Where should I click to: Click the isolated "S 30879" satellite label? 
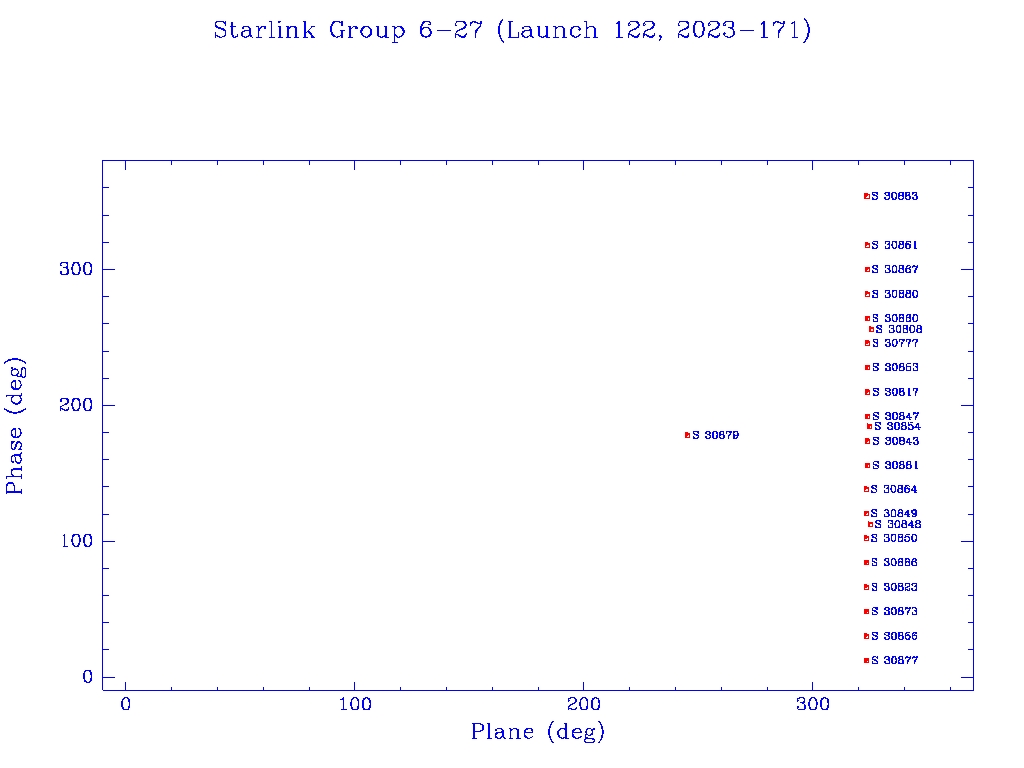point(716,435)
